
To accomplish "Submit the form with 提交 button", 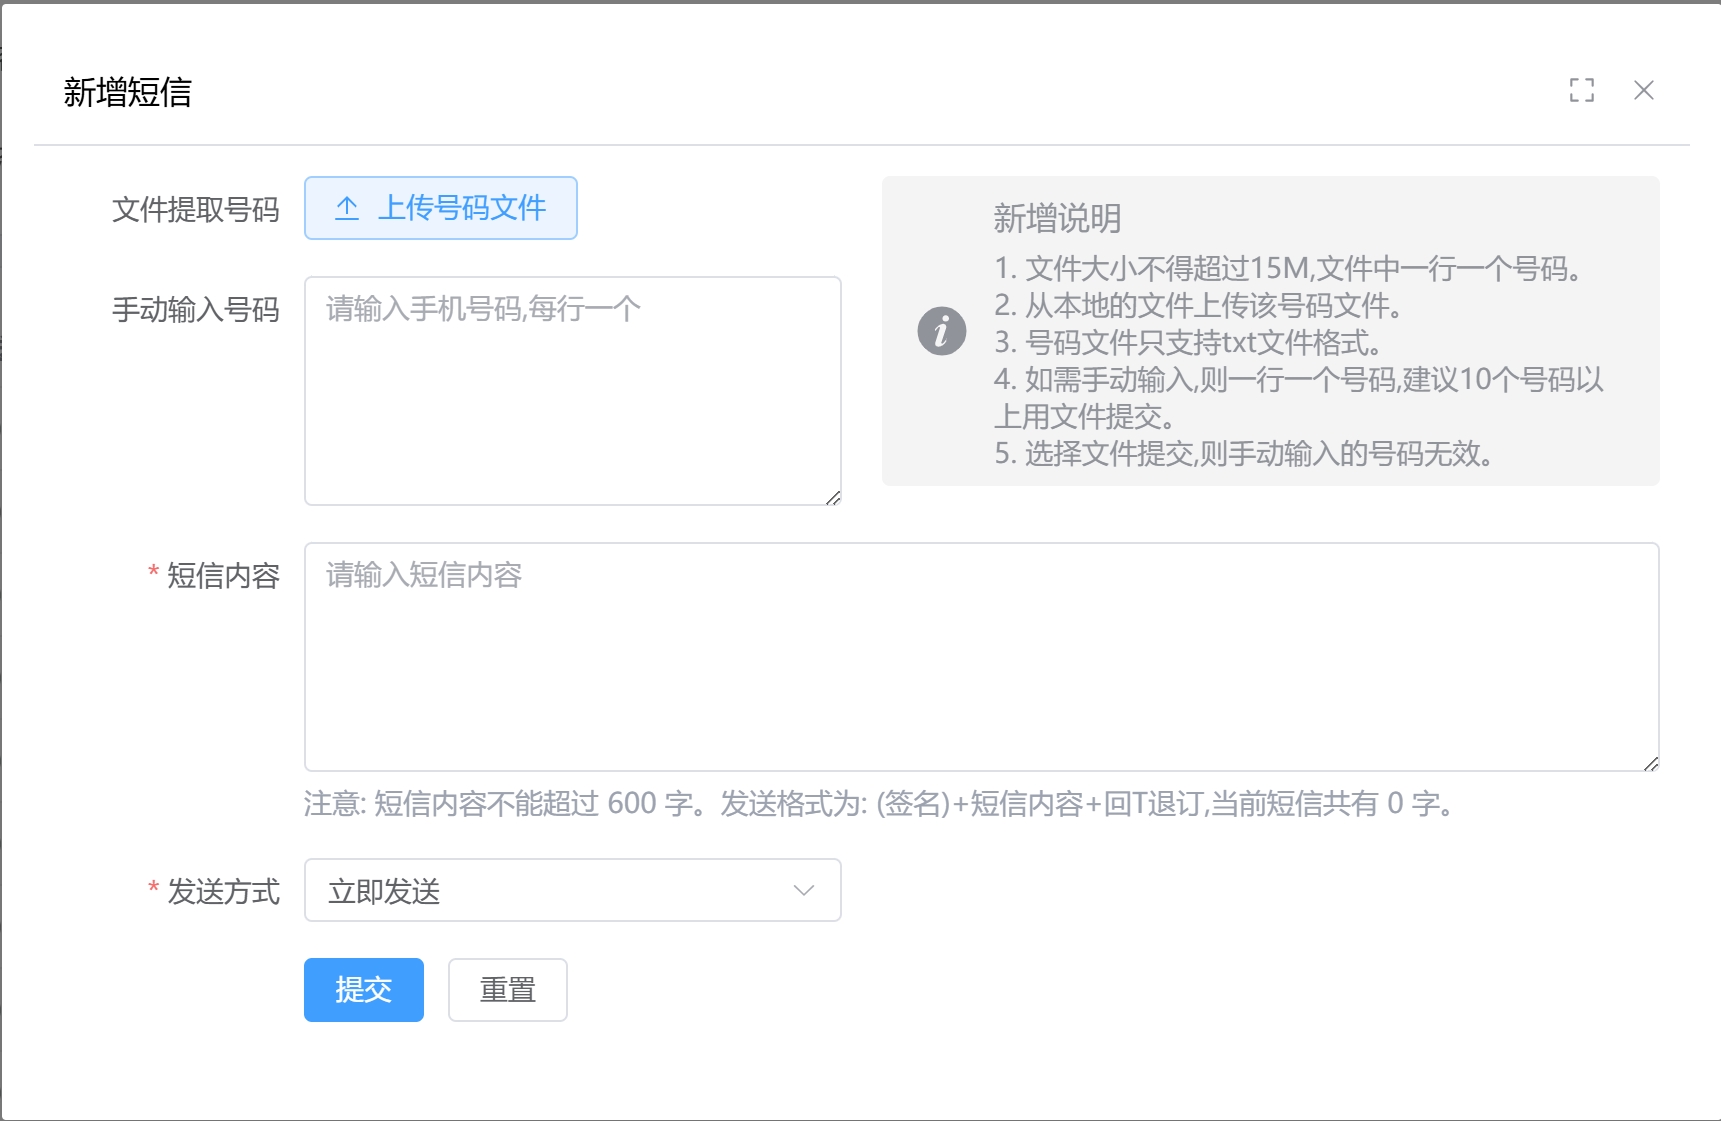I will pos(364,990).
